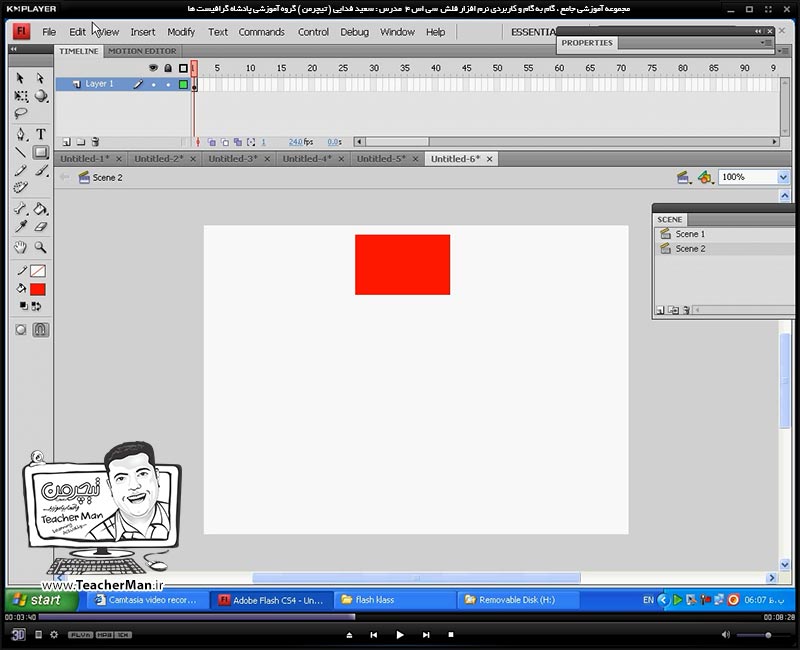Select the Brush tool
800x650 pixels.
41,170
